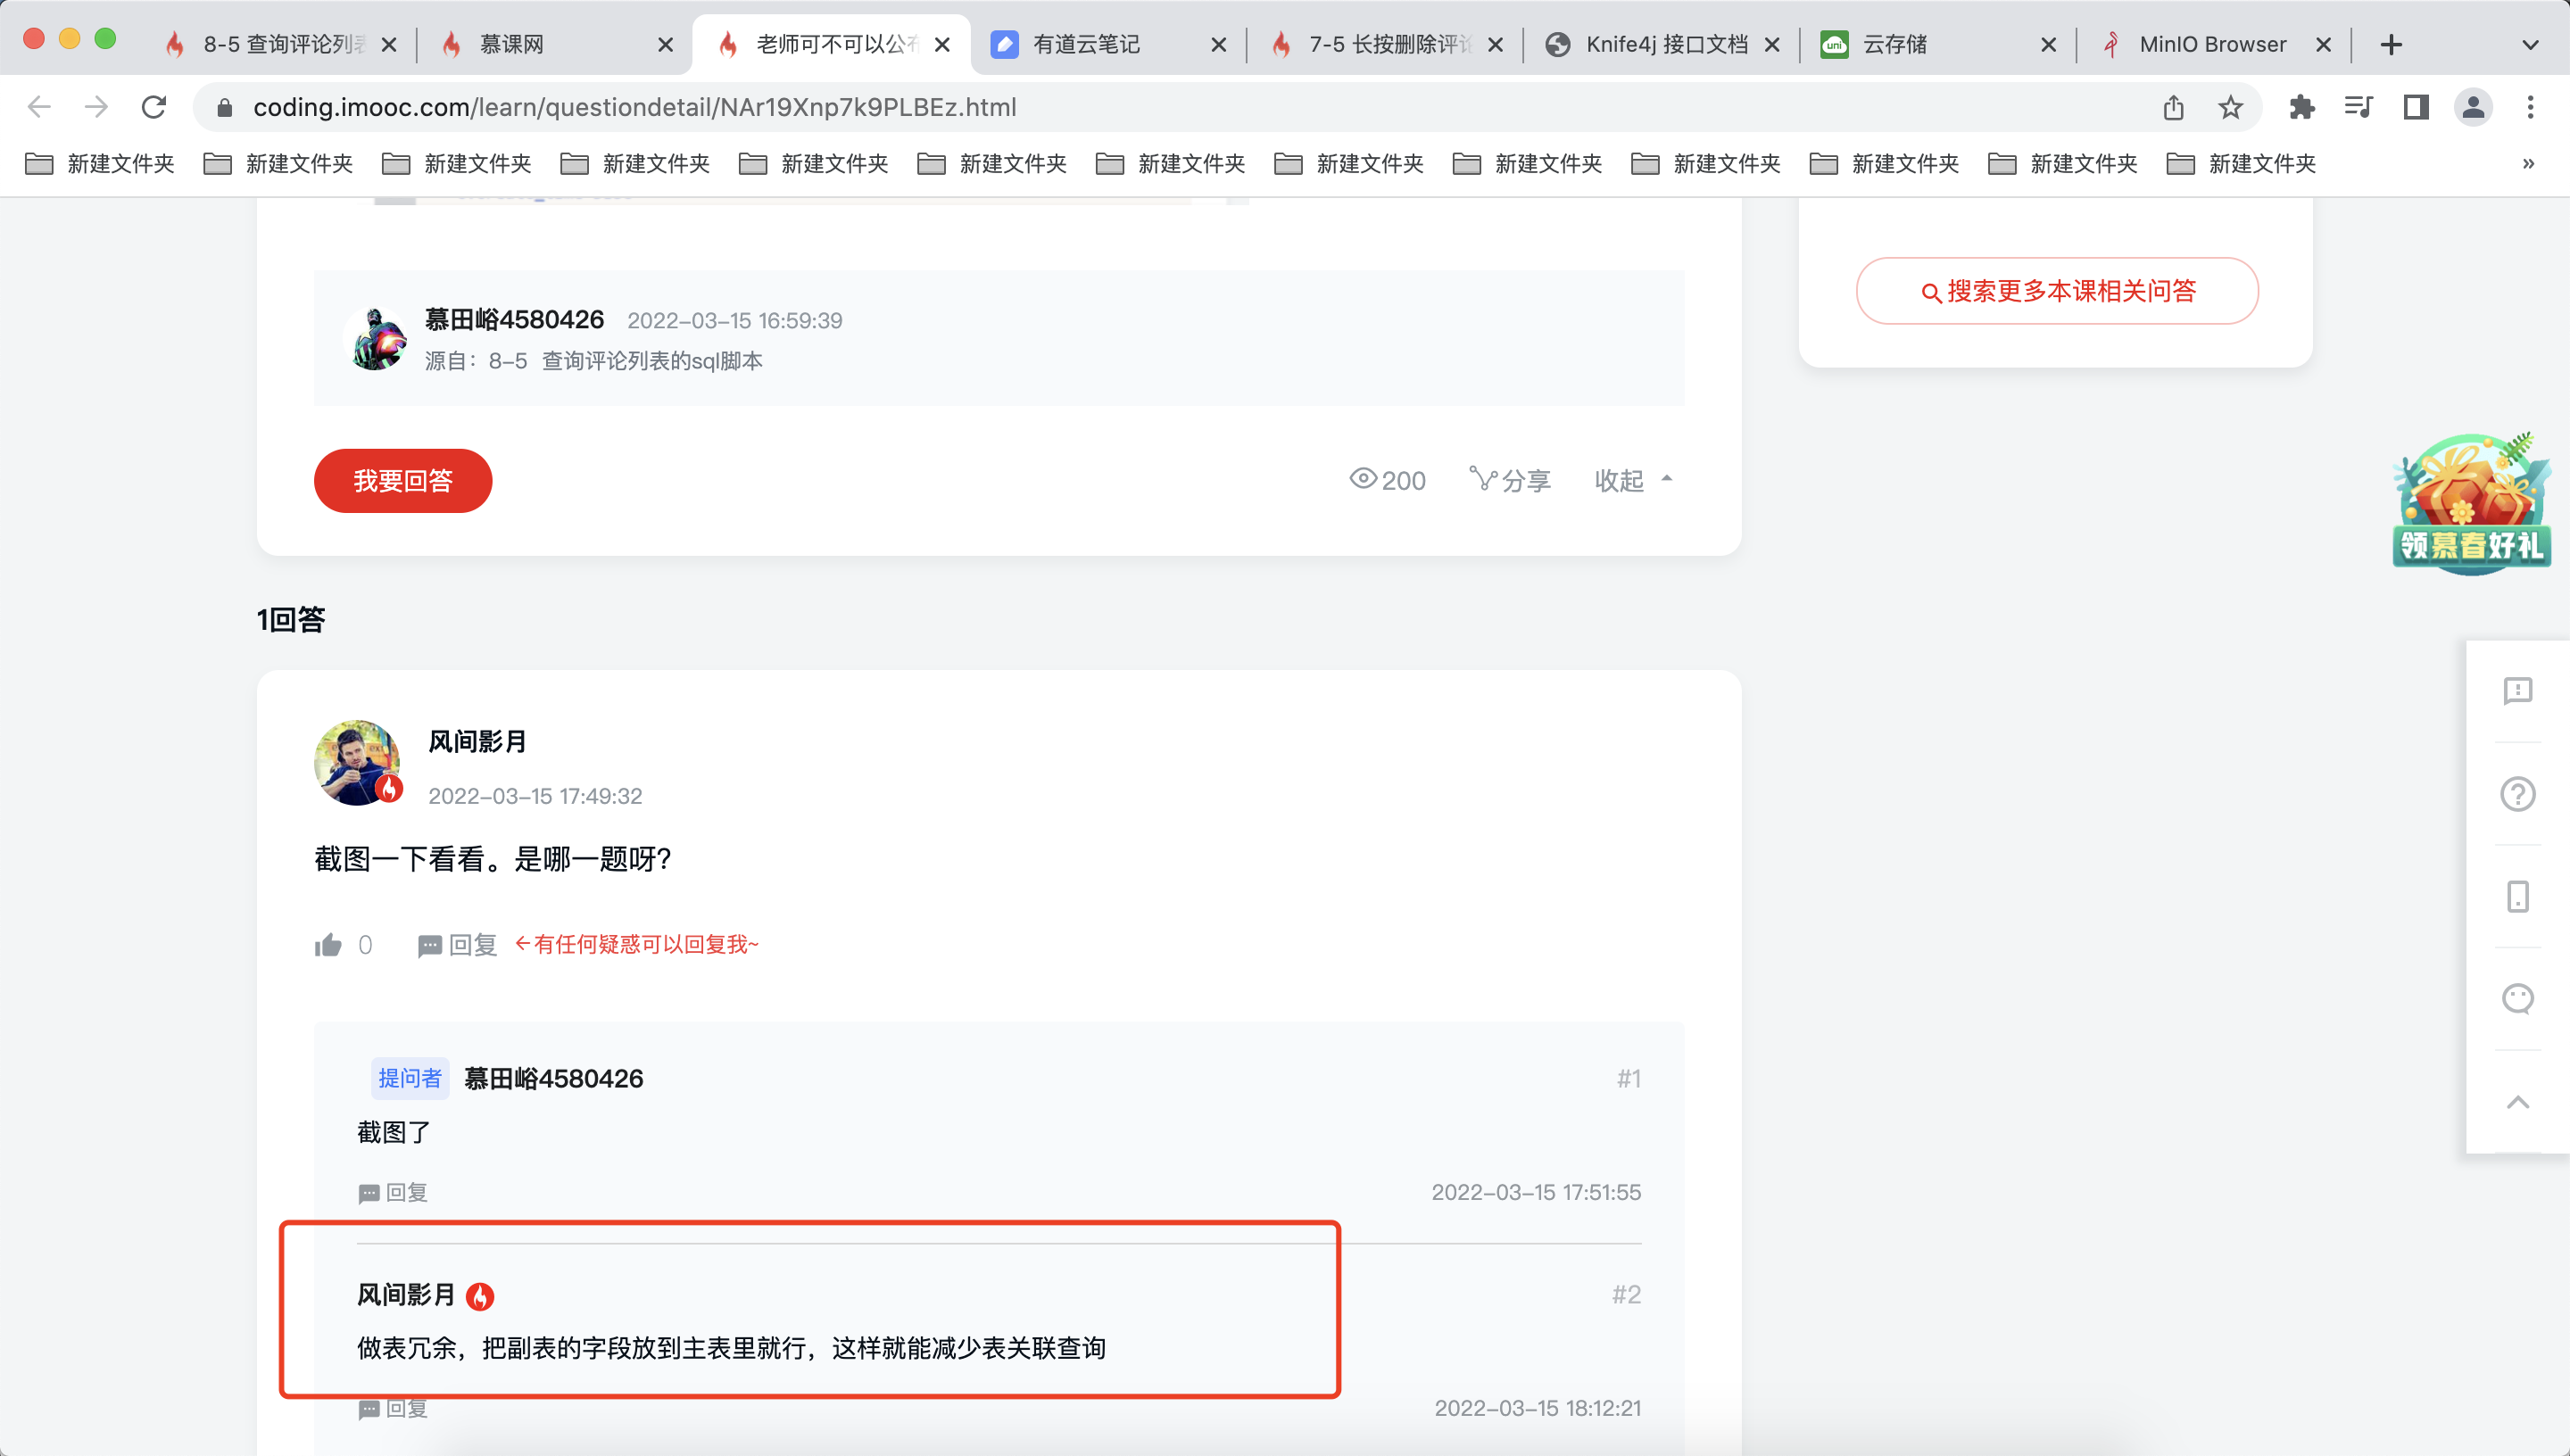
Task: Reload the current page
Action: pyautogui.click(x=154, y=107)
